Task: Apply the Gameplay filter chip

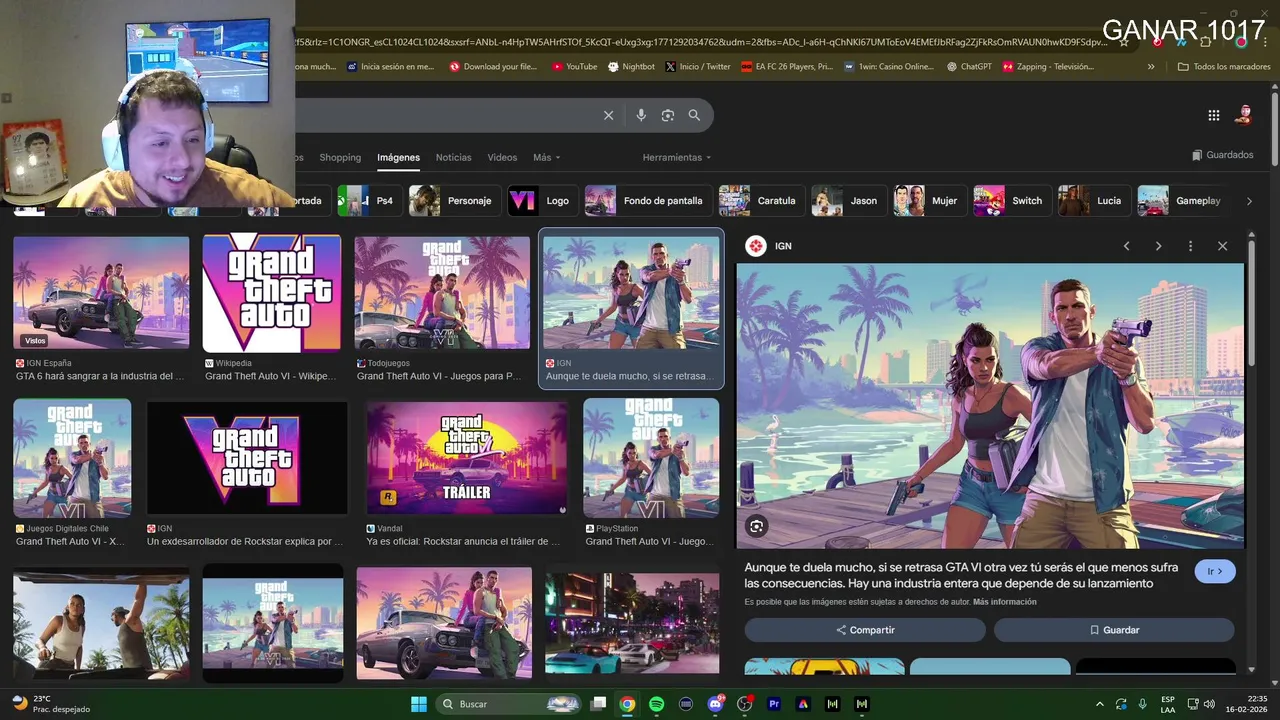Action: 1182,200
